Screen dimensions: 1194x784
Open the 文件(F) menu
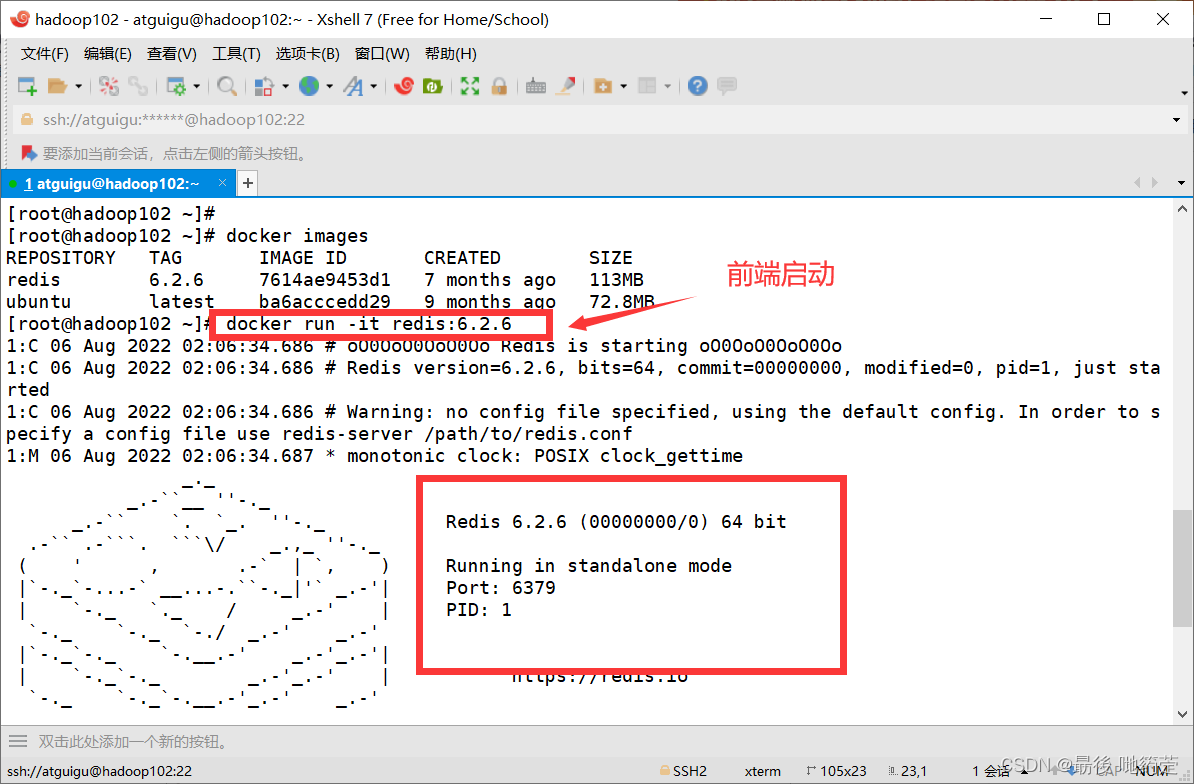point(45,54)
